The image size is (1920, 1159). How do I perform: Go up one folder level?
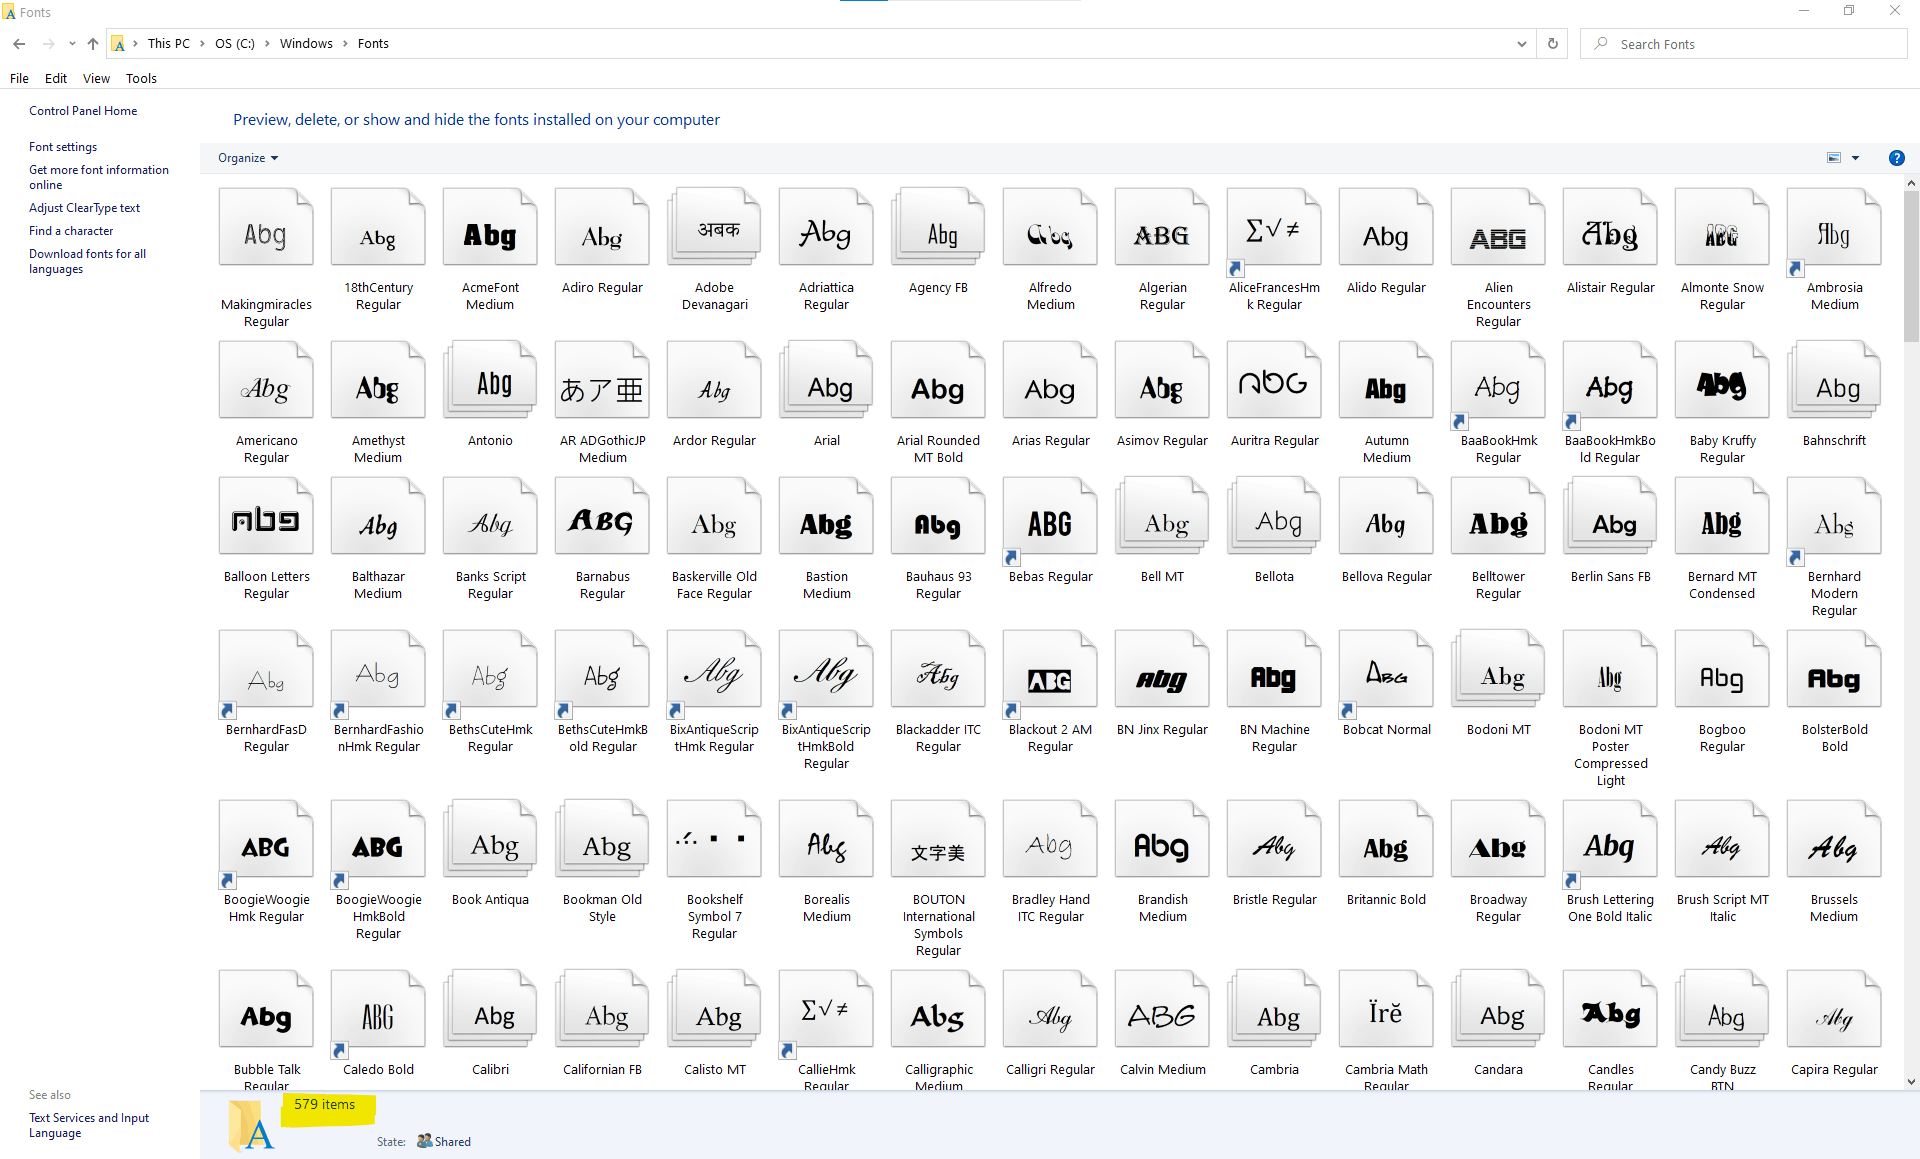click(x=93, y=44)
